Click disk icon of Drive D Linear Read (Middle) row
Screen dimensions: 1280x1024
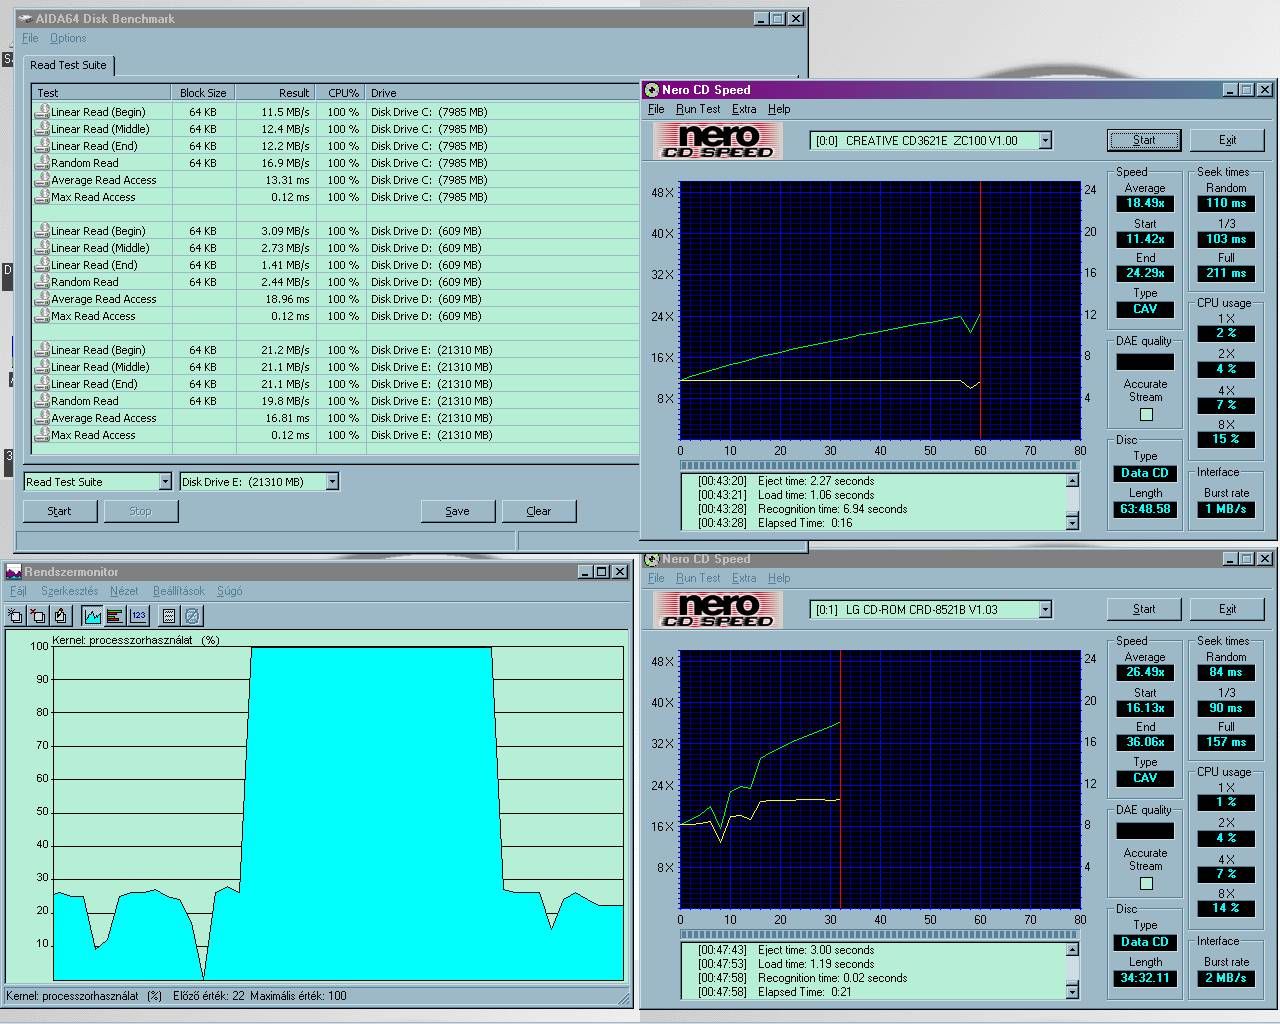click(42, 247)
